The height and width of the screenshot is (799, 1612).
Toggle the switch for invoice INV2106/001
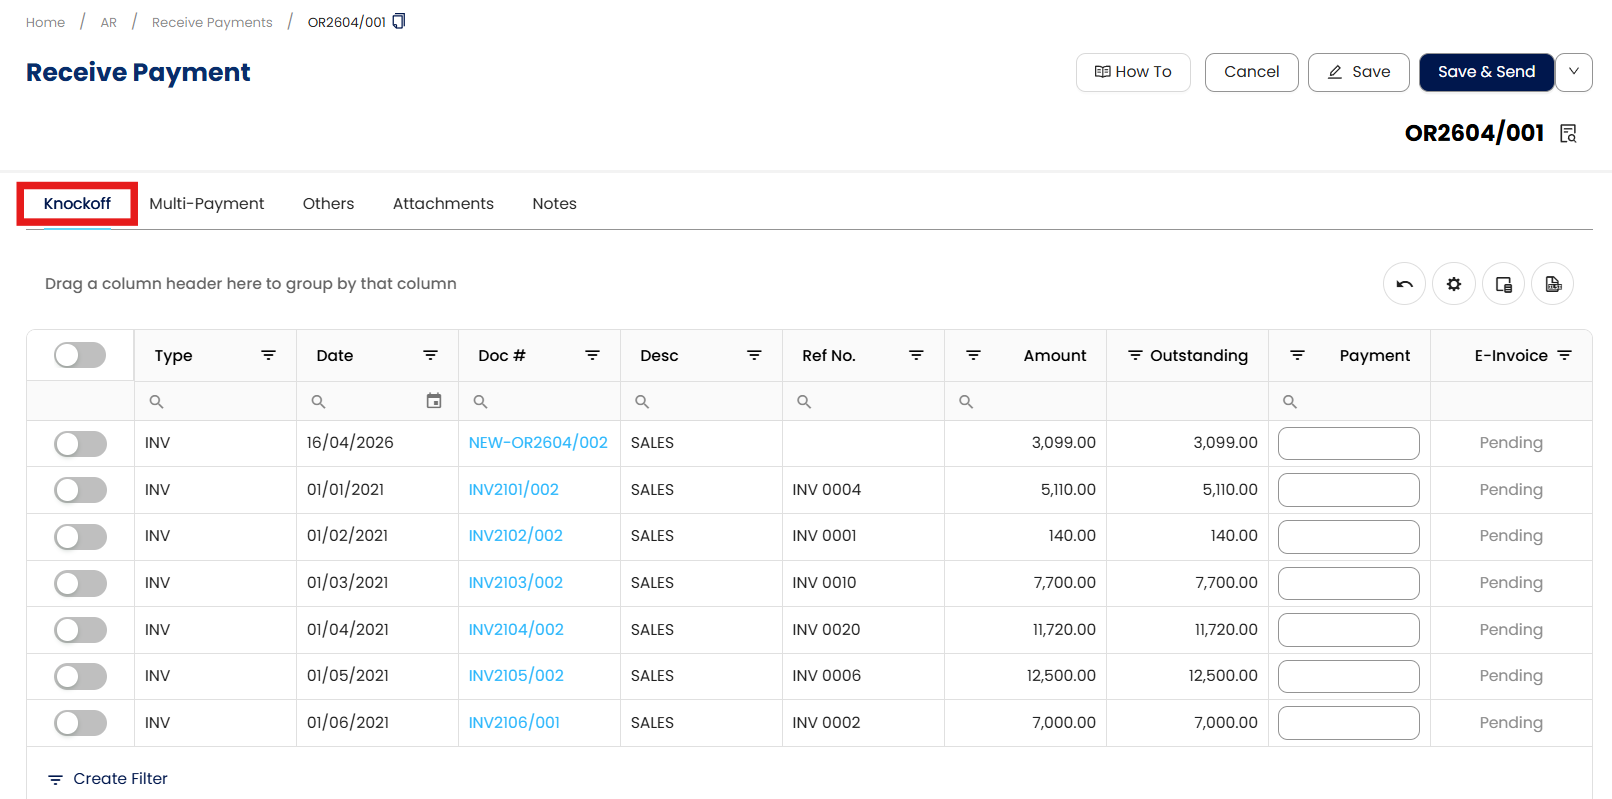80,723
